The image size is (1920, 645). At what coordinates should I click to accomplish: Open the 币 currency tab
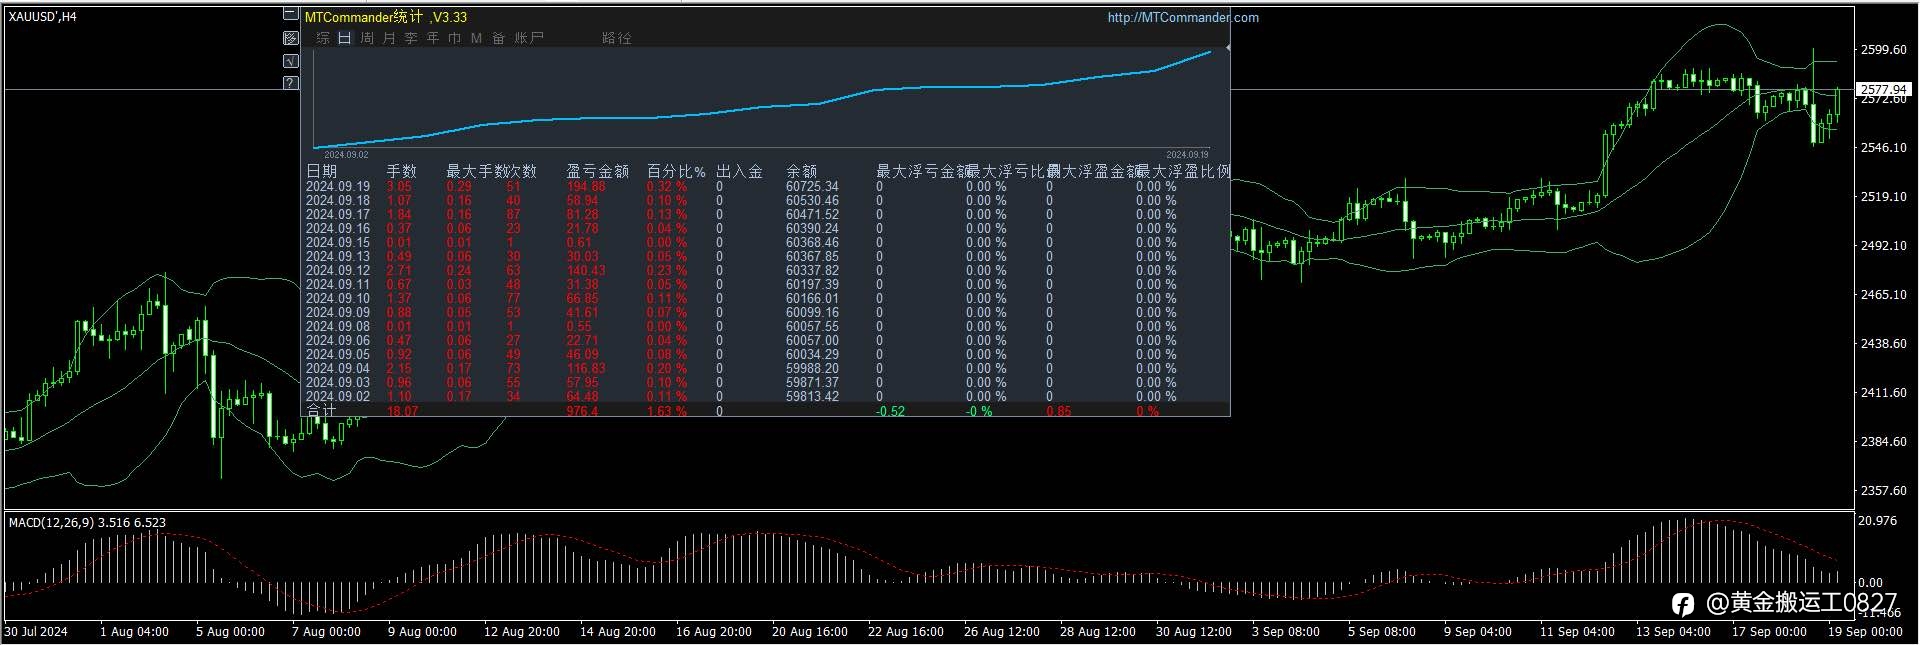click(x=455, y=38)
